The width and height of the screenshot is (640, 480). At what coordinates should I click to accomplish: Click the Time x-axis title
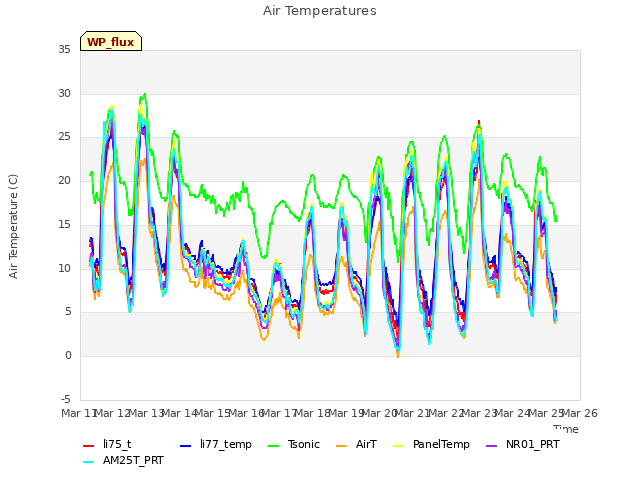tap(566, 429)
